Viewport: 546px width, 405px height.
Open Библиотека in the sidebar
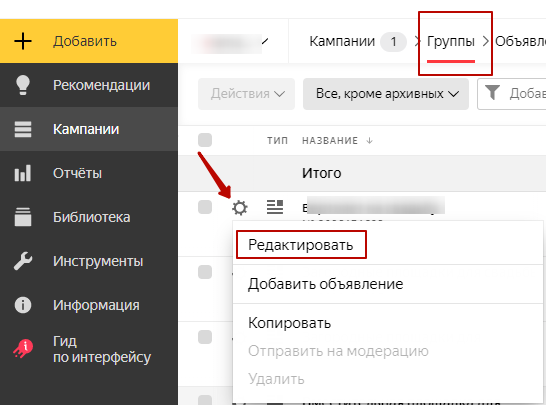(89, 217)
